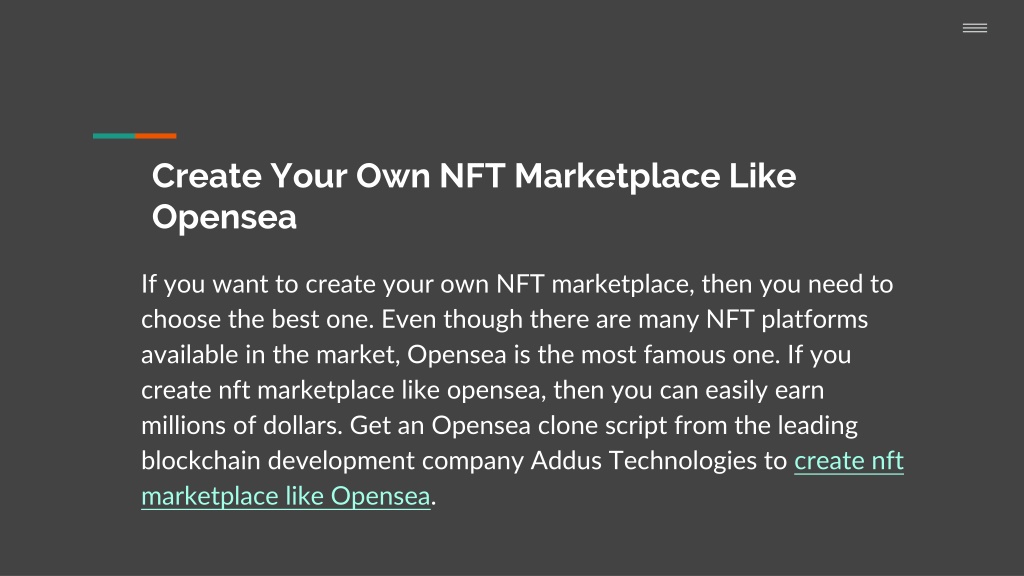
Task: Open the 'marketplace like Opensea' link
Action: pyautogui.click(x=285, y=496)
